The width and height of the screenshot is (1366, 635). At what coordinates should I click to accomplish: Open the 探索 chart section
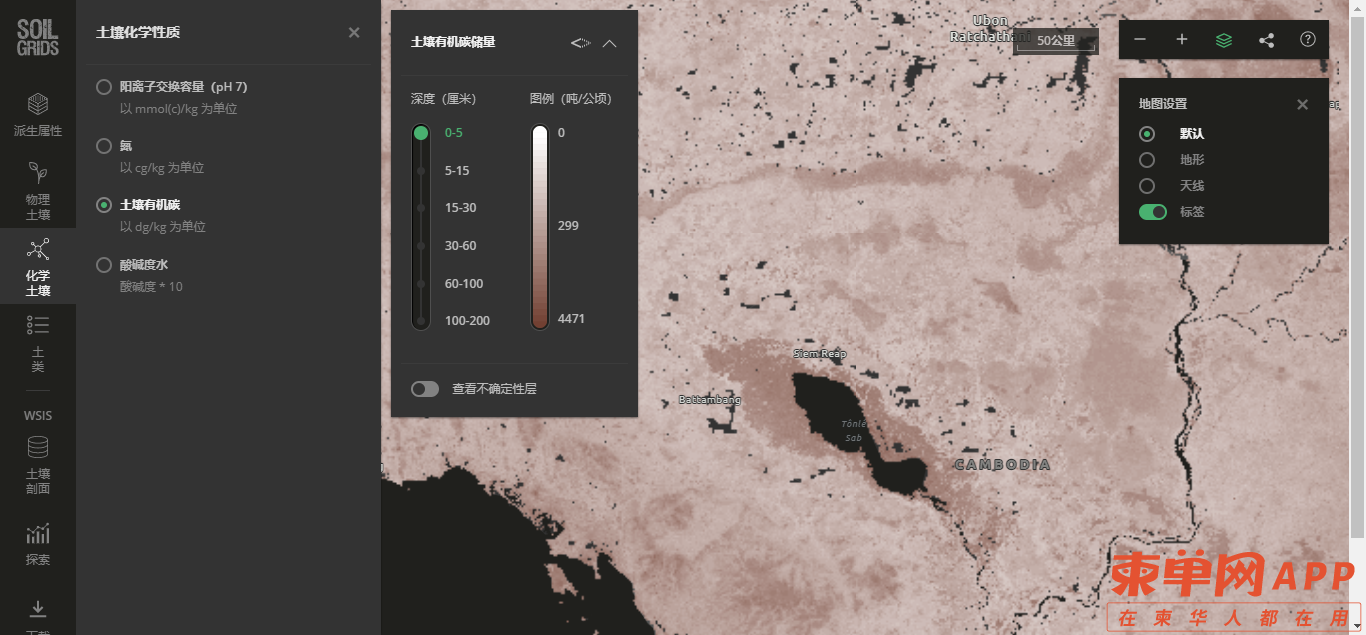38,544
